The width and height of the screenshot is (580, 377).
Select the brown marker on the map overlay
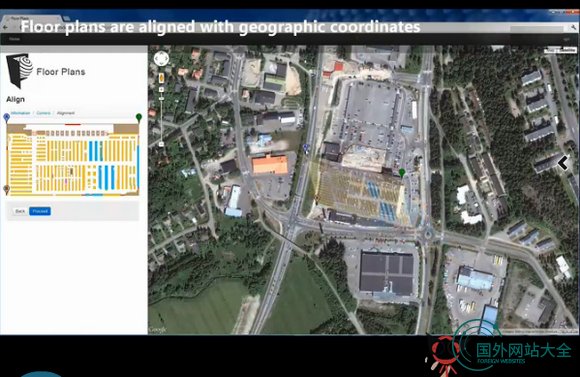pos(317,199)
